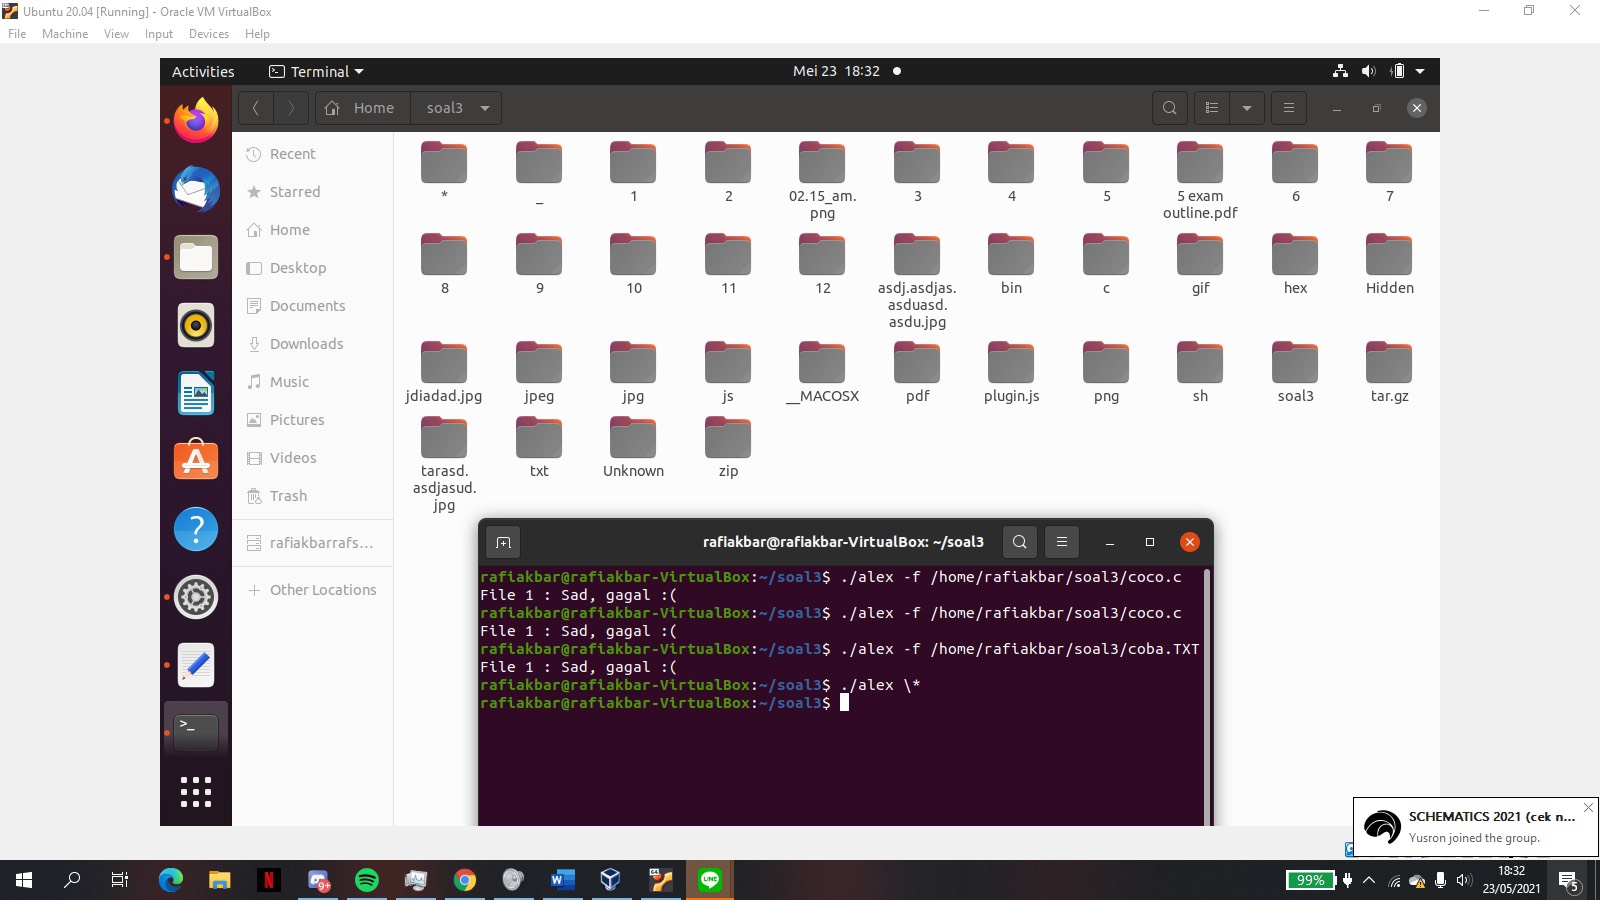Open Ubuntu Software from the dock

tap(196, 461)
